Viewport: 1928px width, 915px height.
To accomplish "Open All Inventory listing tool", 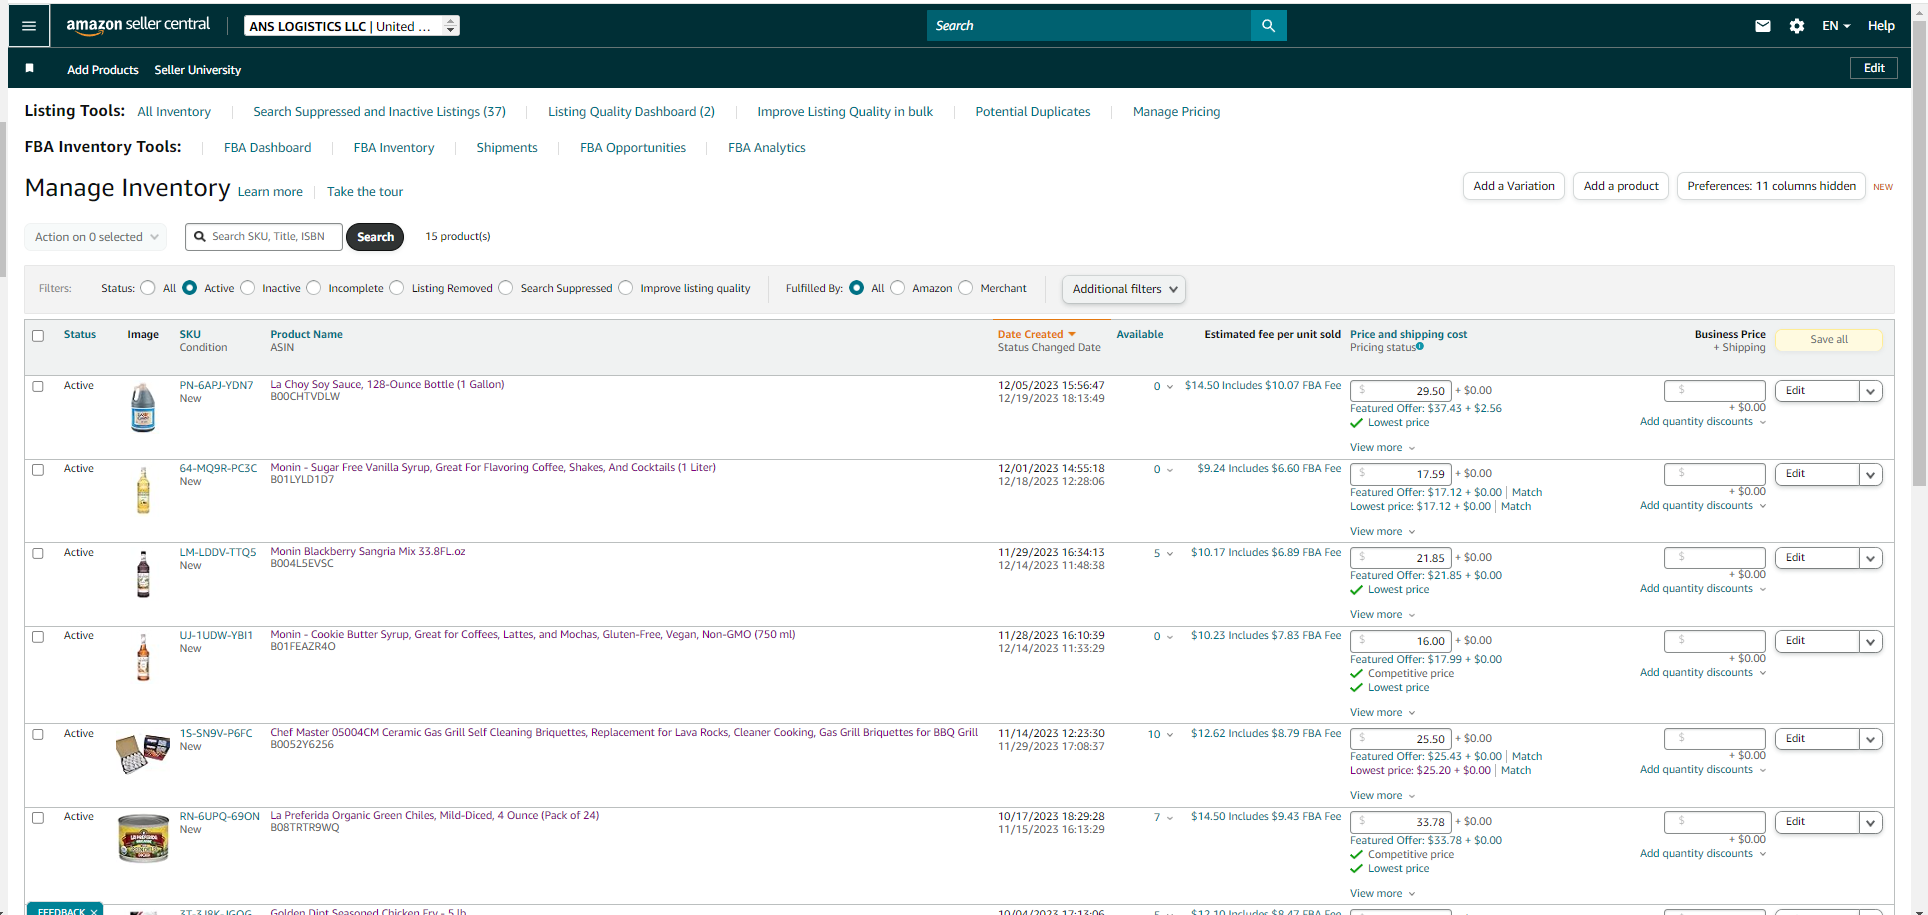I will click(174, 112).
